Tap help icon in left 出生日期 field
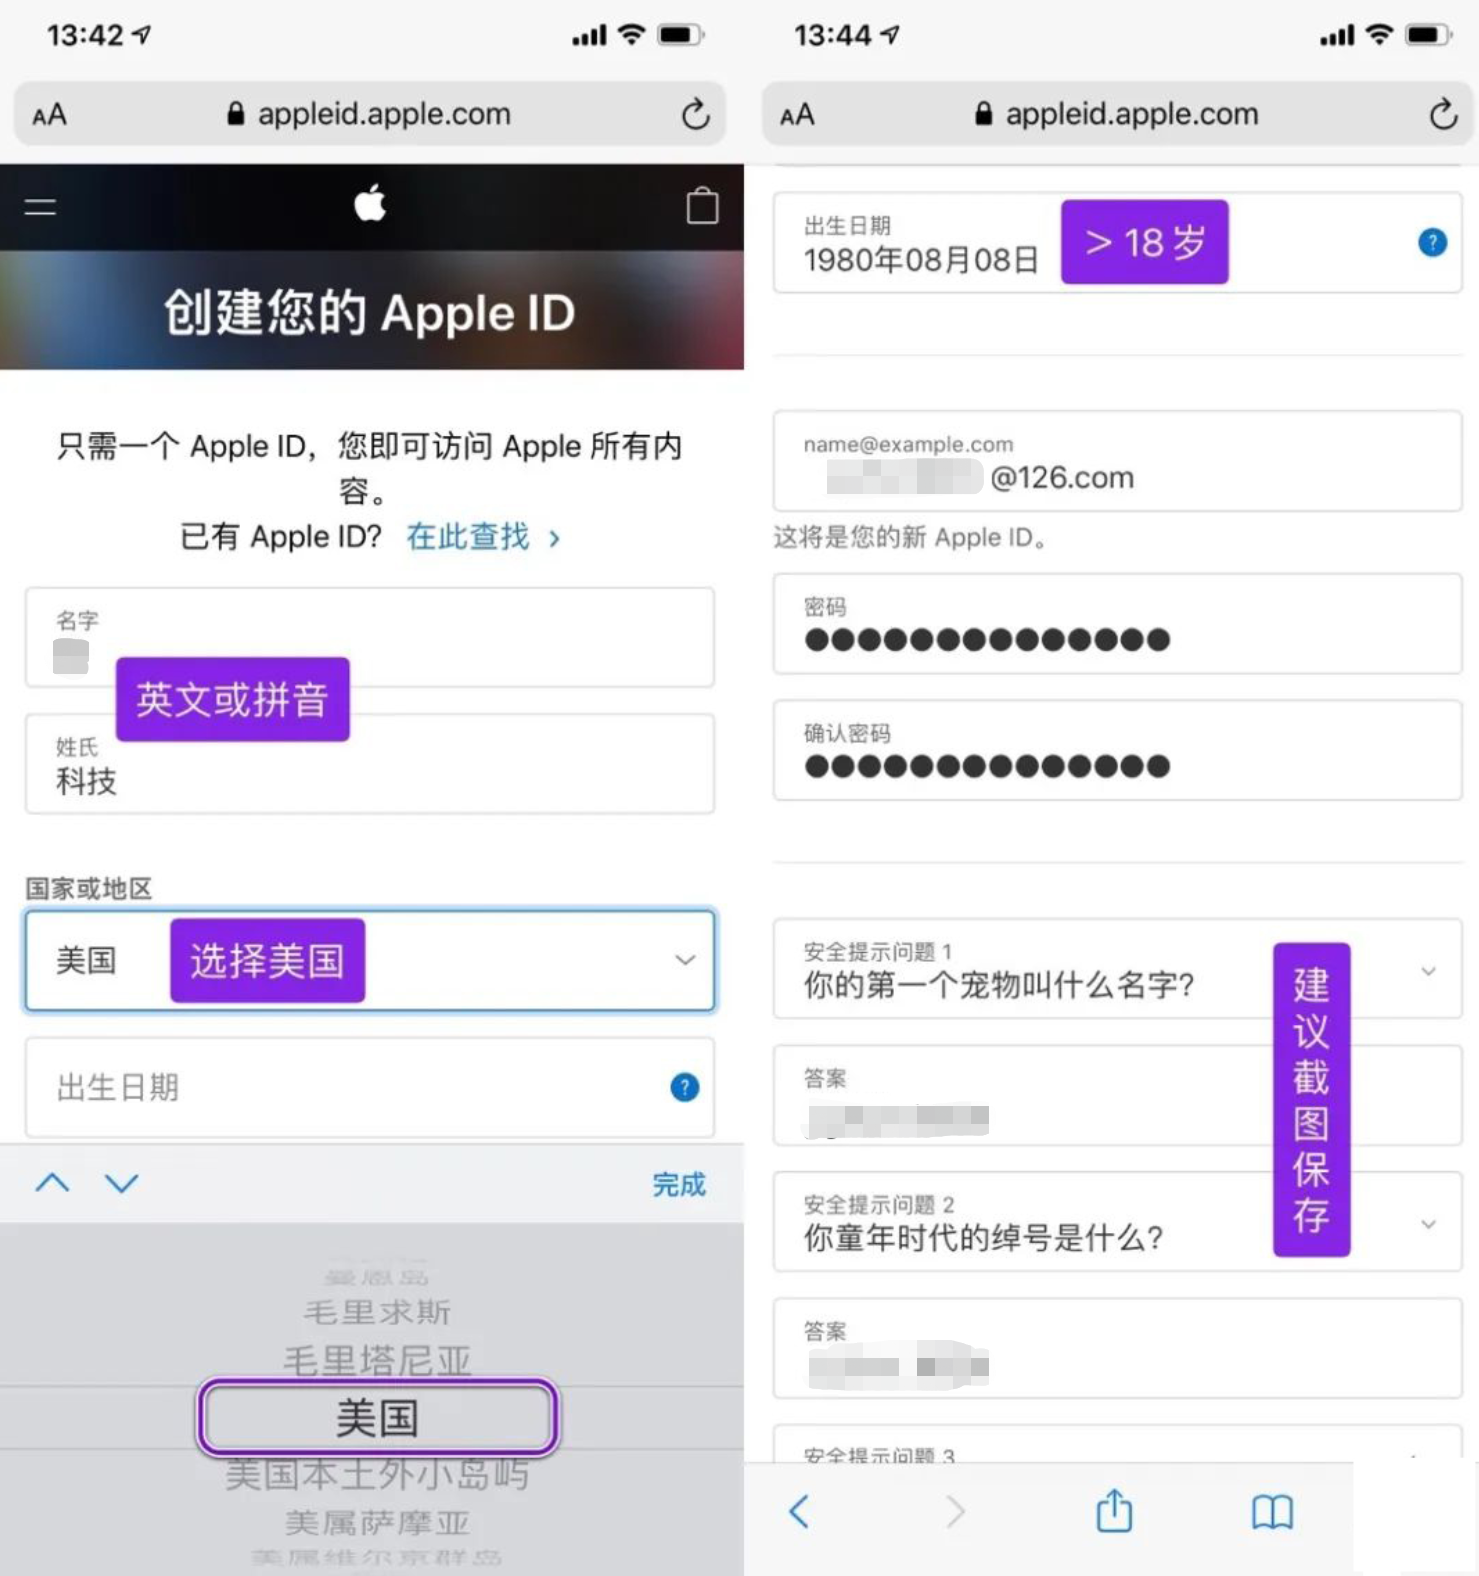 685,1087
